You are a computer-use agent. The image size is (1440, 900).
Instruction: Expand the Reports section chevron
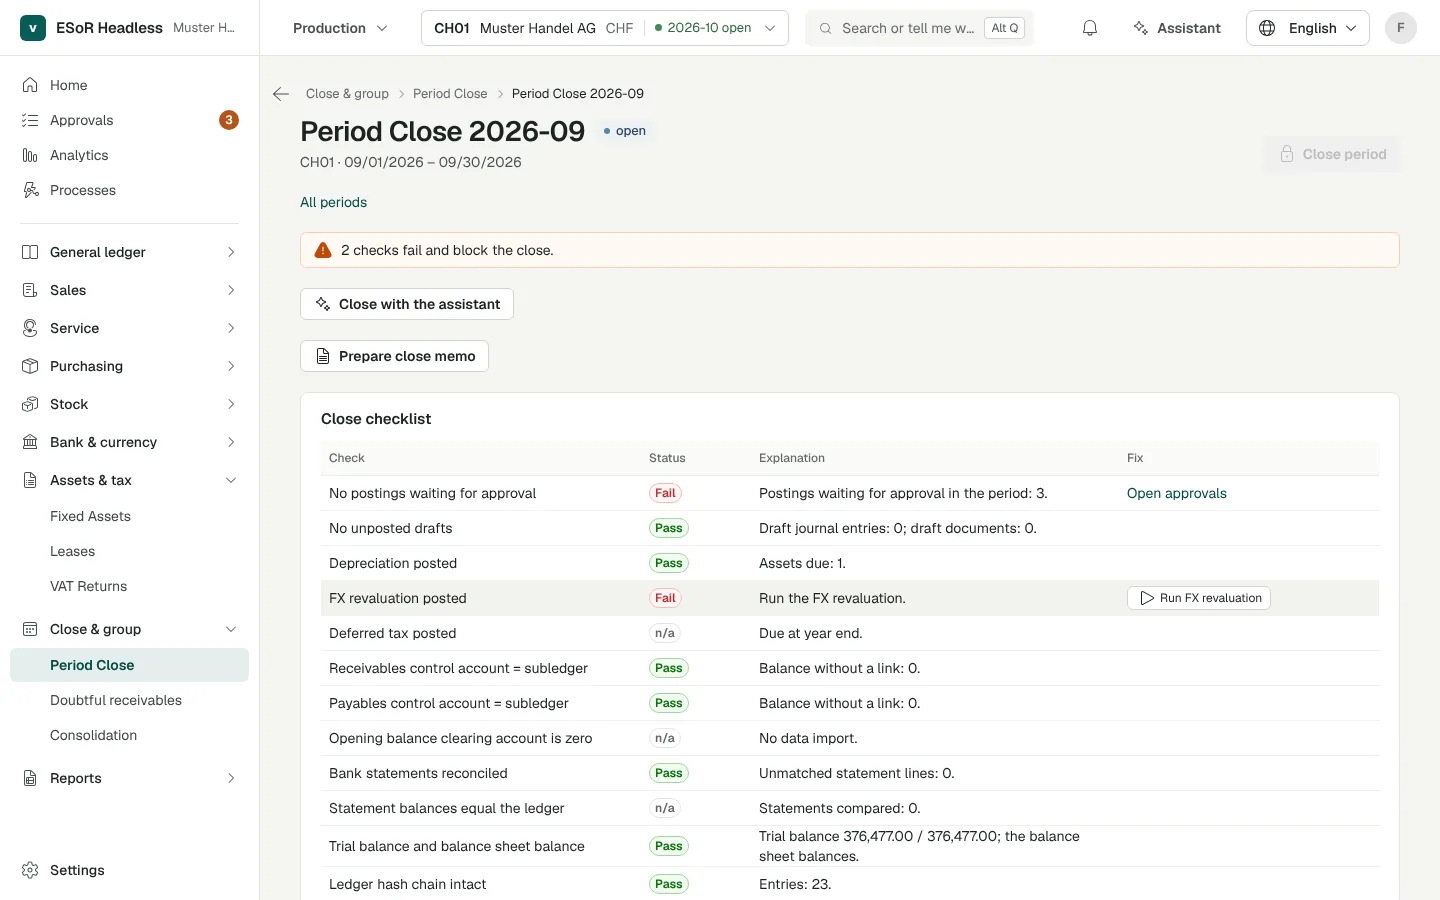tap(231, 778)
